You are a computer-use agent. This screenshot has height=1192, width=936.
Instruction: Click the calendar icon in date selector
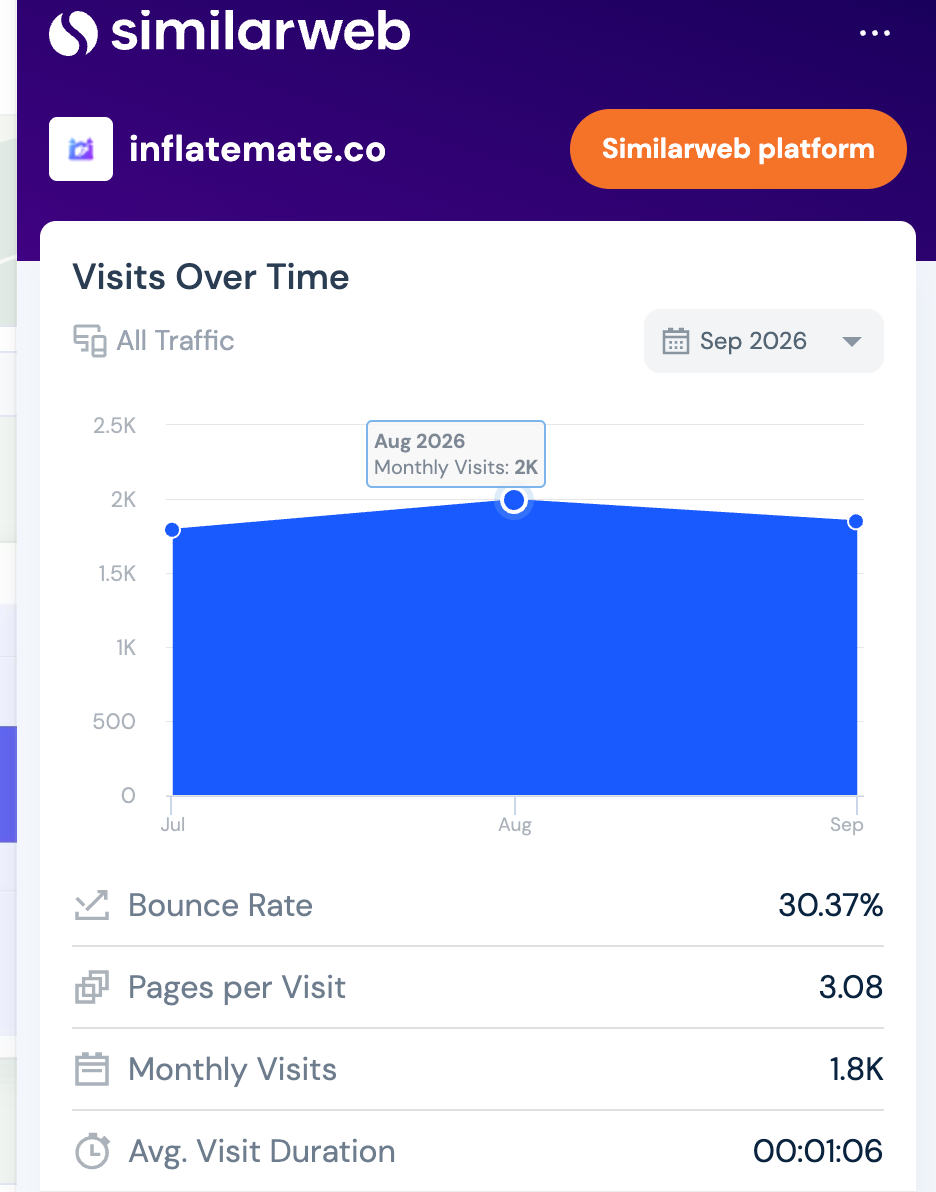click(675, 341)
